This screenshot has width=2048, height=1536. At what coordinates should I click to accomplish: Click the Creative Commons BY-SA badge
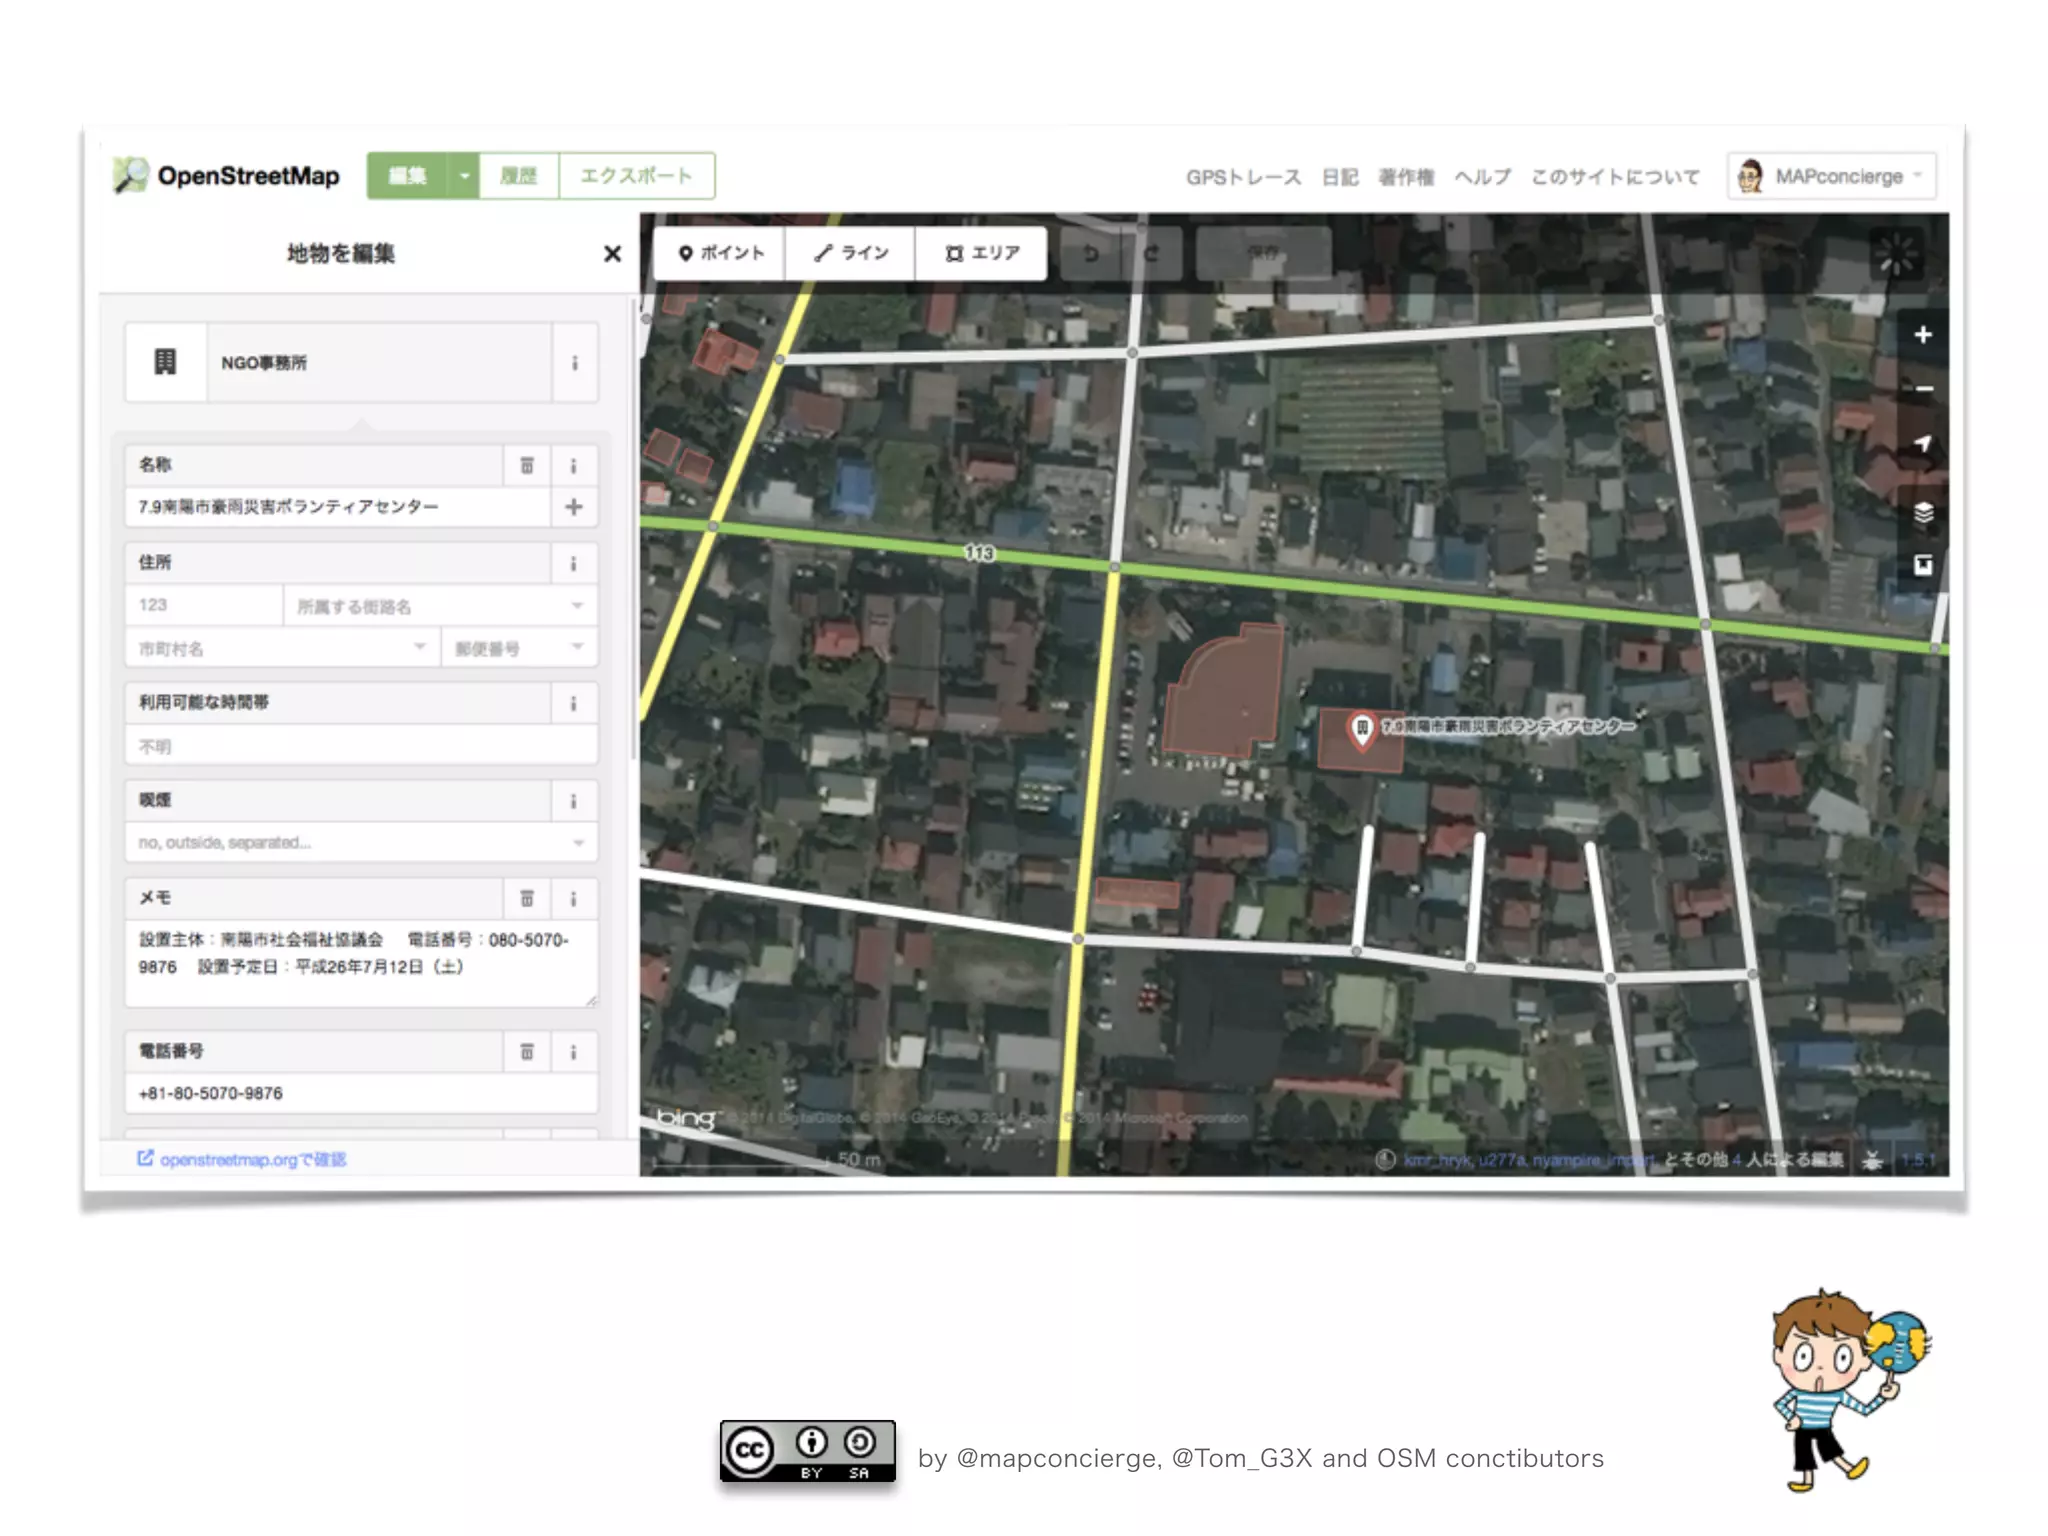tap(807, 1451)
